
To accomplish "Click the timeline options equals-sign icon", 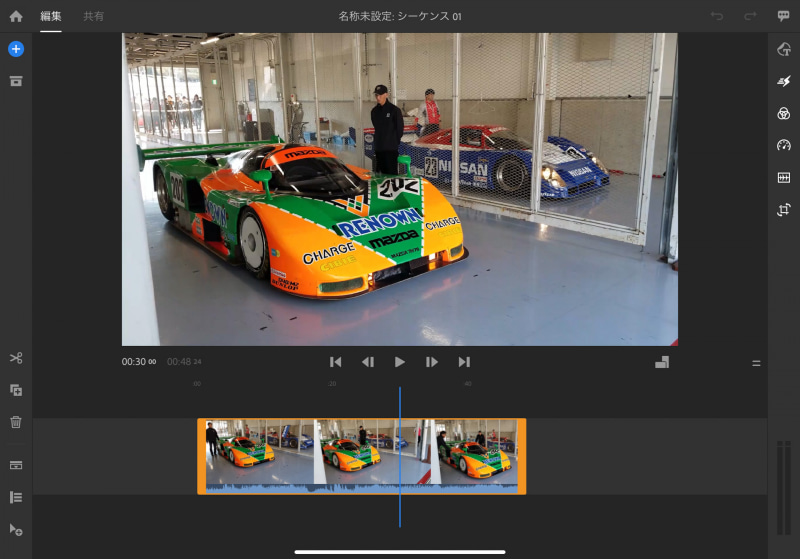I will (x=756, y=363).
